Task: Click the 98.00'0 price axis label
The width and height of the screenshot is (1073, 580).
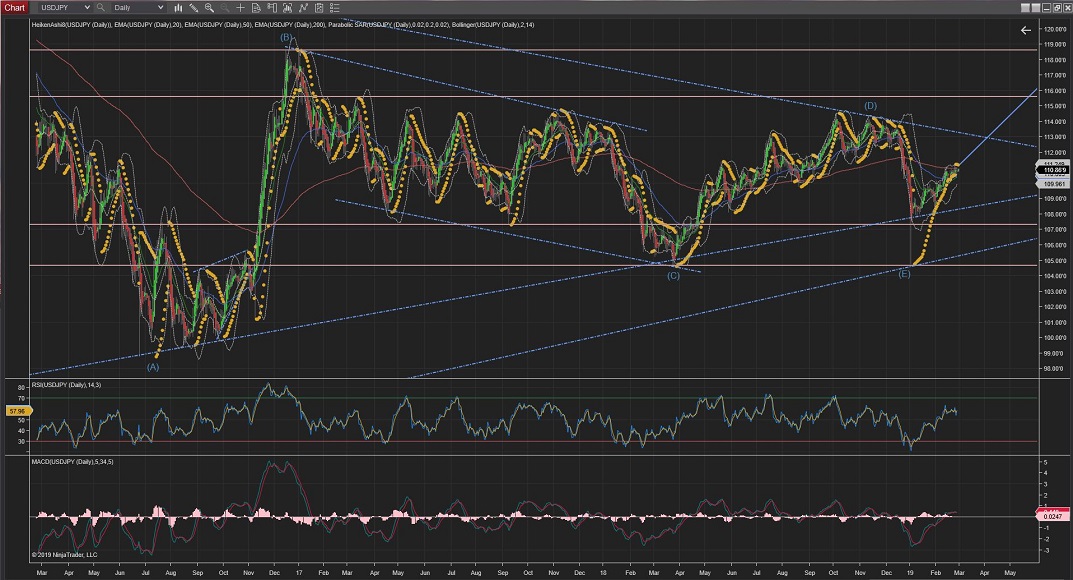Action: point(1055,369)
